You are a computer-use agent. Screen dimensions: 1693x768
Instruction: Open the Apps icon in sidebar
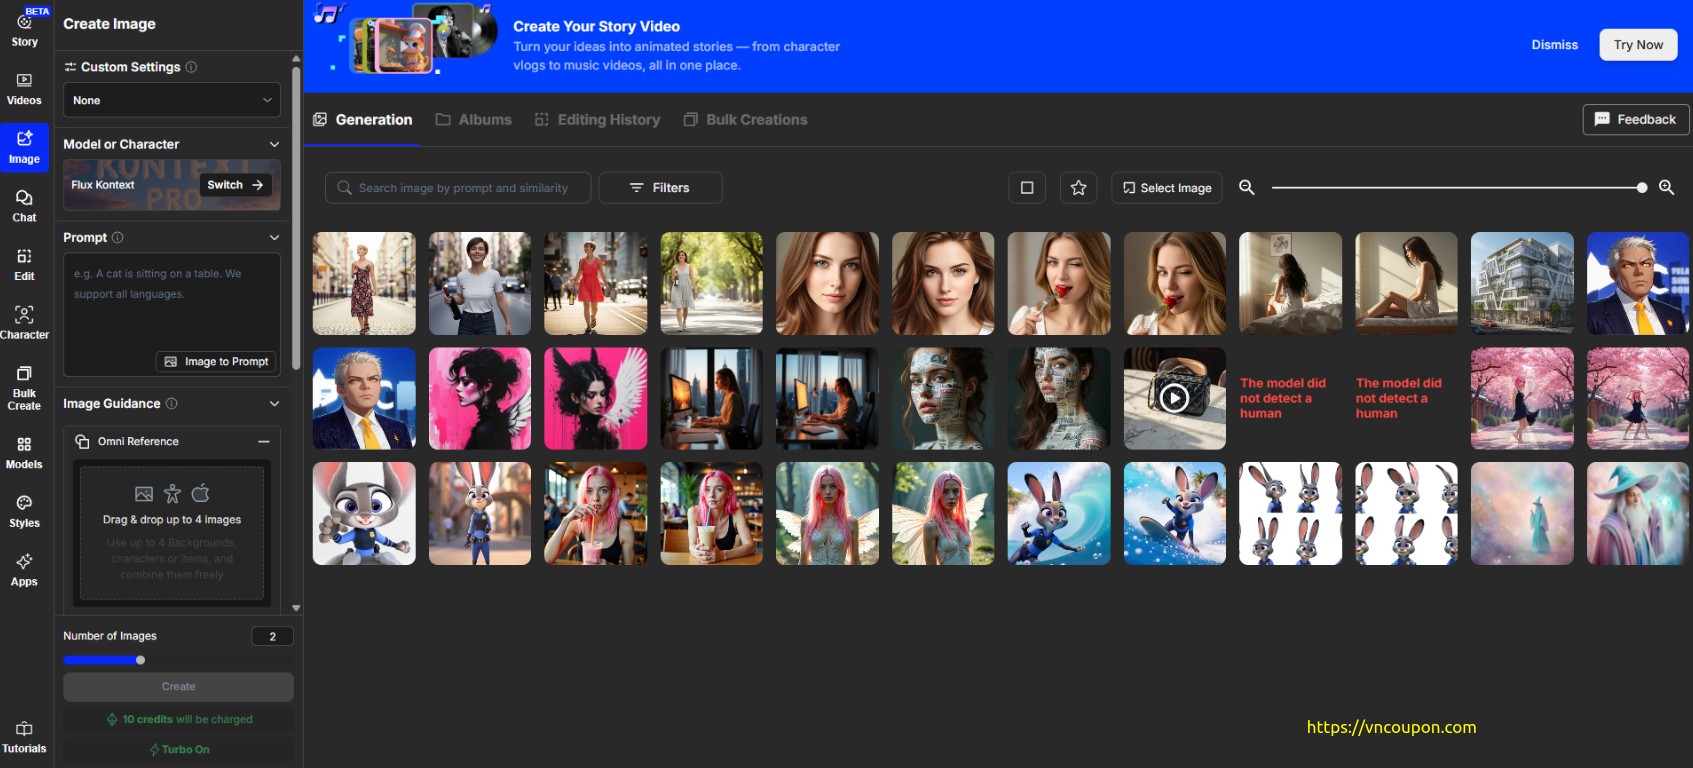[24, 569]
